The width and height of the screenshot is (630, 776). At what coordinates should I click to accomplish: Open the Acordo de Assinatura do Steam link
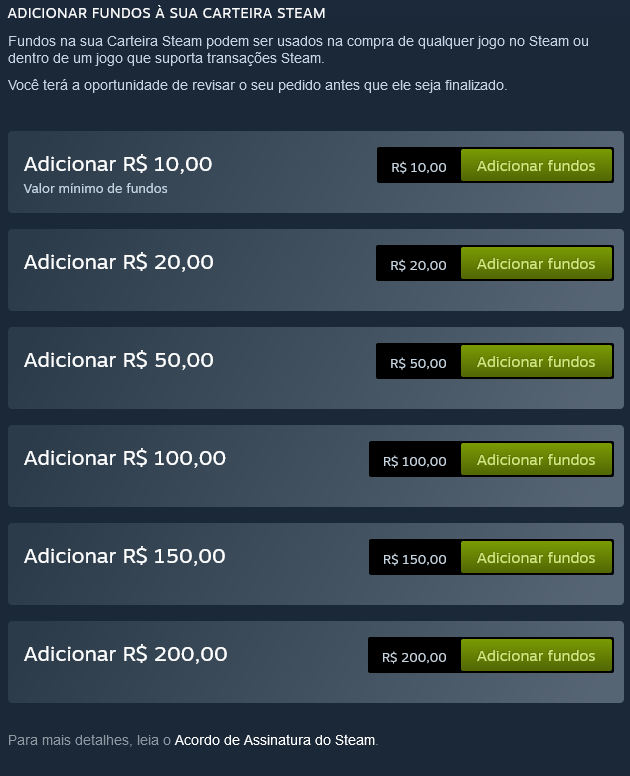tap(275, 740)
